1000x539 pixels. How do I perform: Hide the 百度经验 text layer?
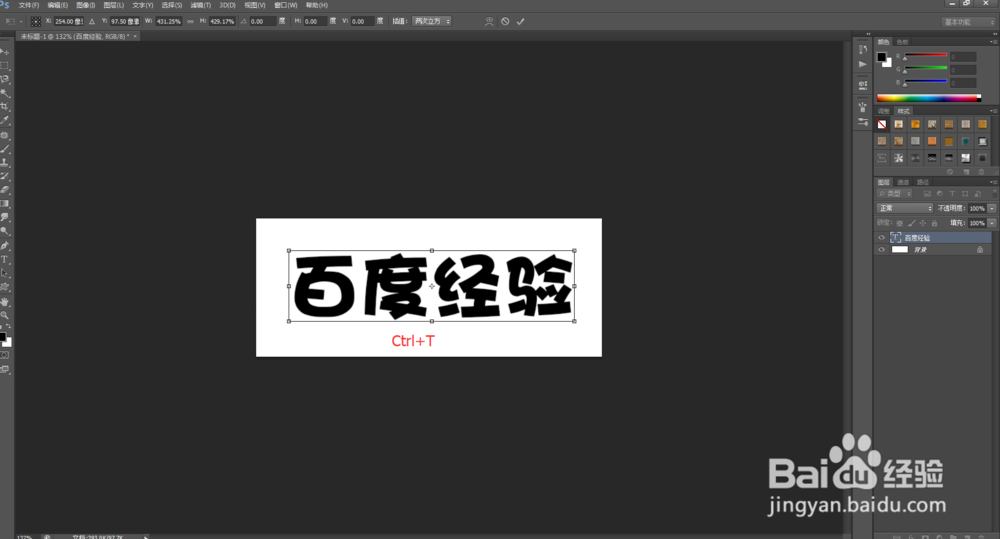[881, 238]
